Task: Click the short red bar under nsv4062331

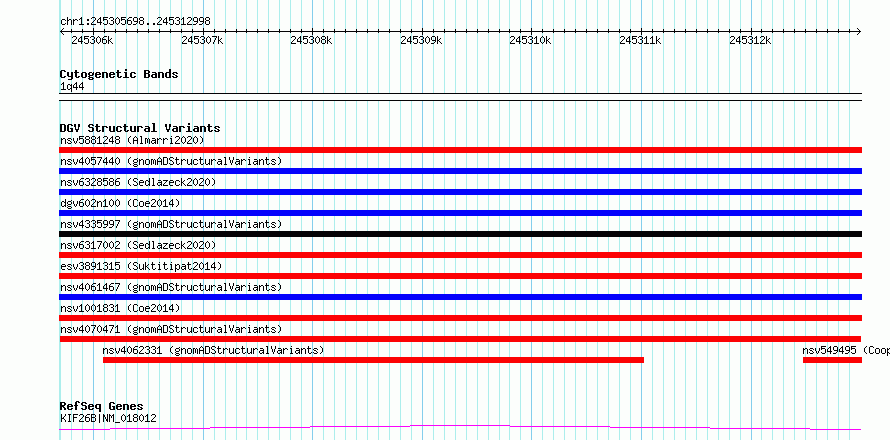Action: [x=373, y=360]
